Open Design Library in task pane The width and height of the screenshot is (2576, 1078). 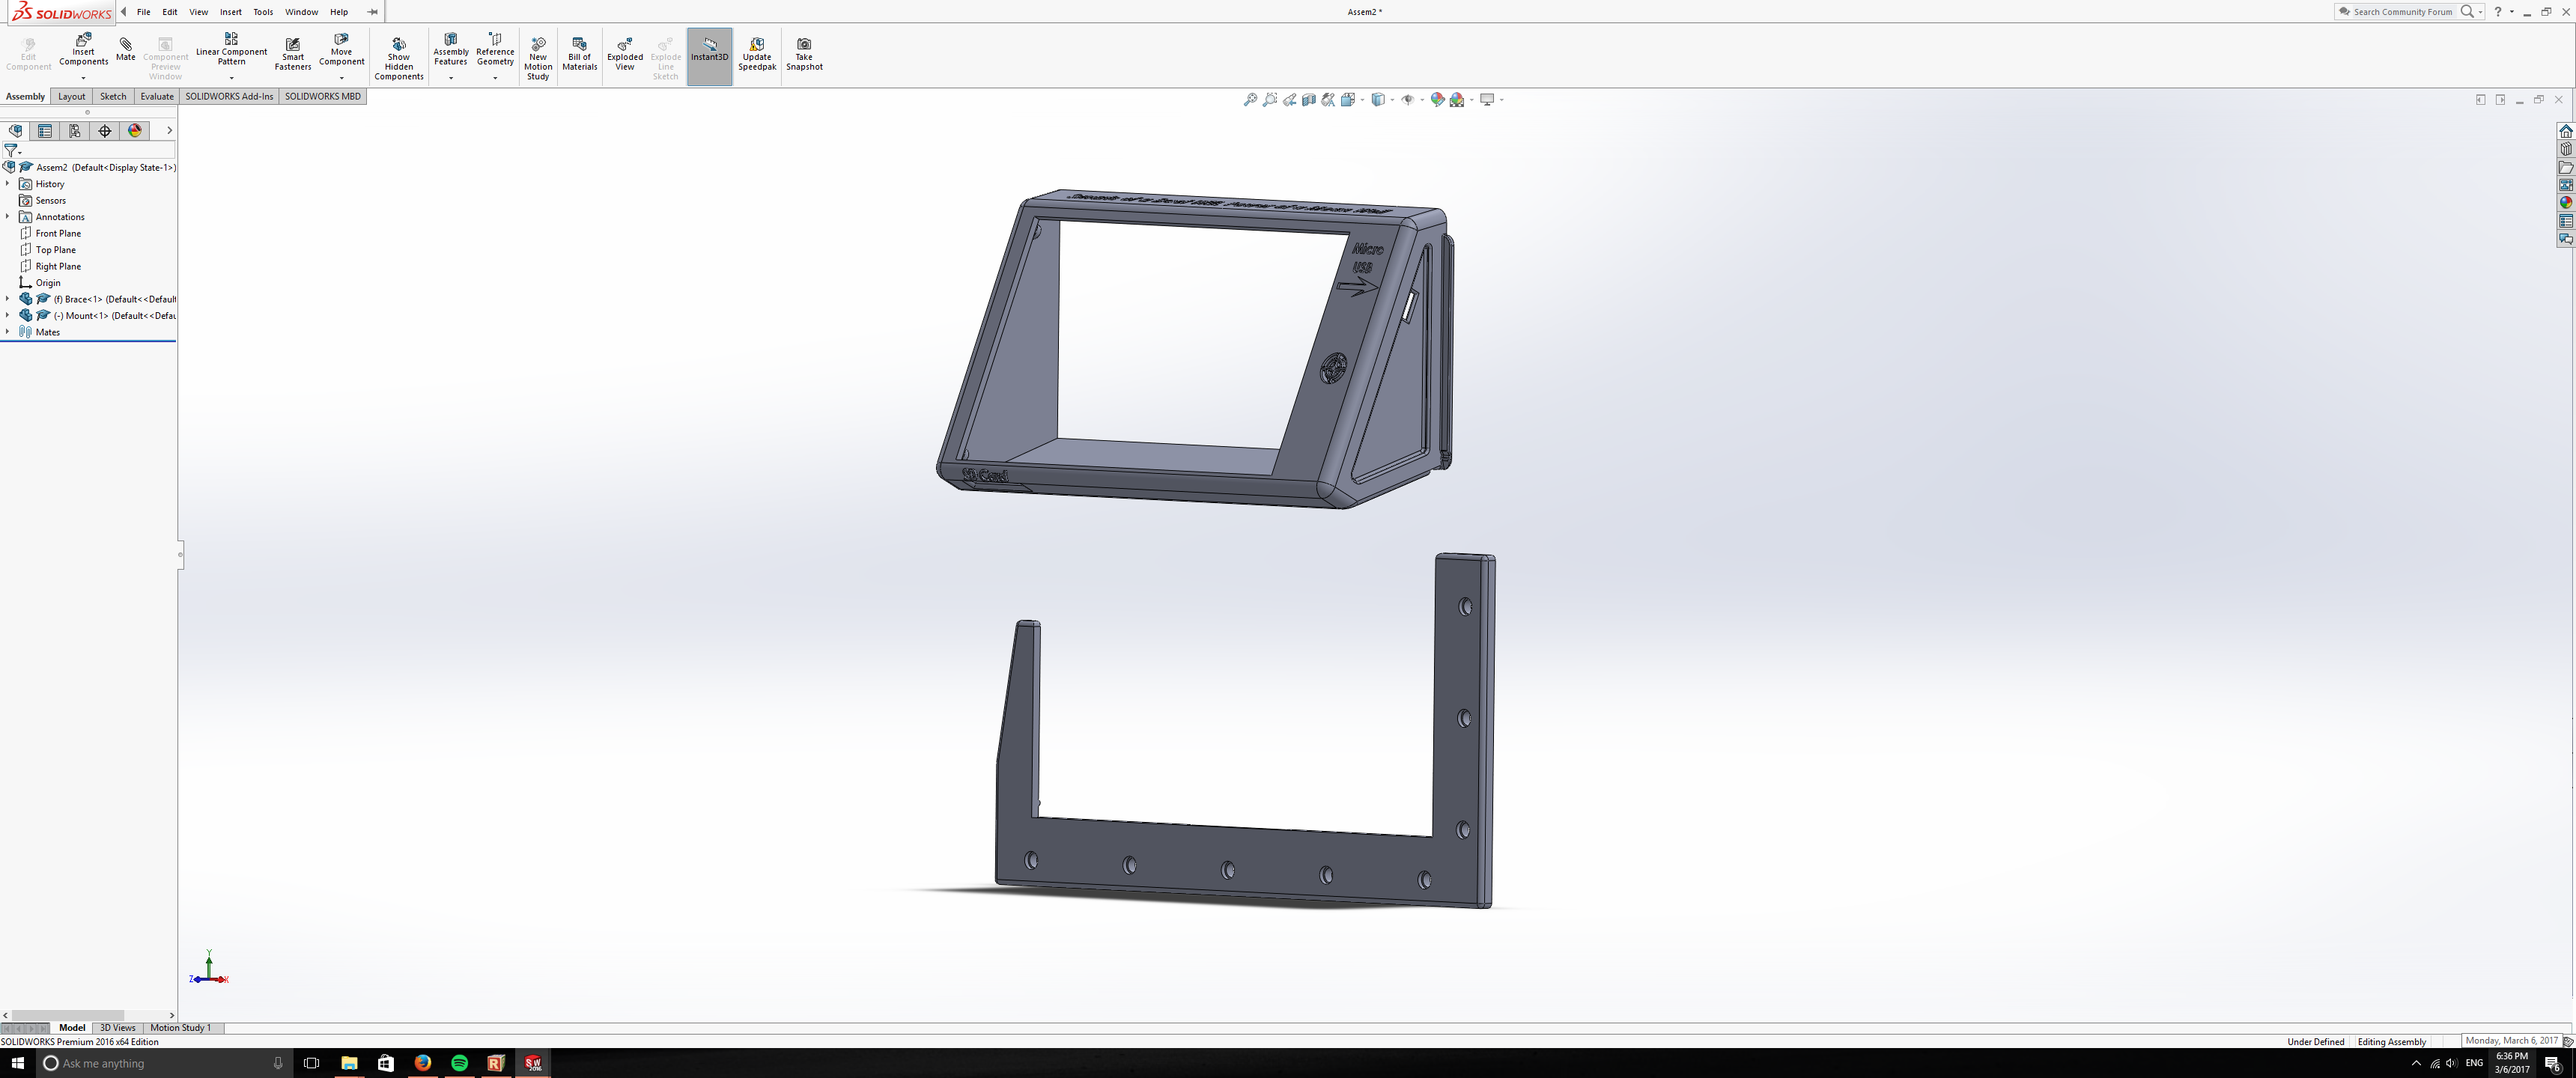pyautogui.click(x=2566, y=149)
